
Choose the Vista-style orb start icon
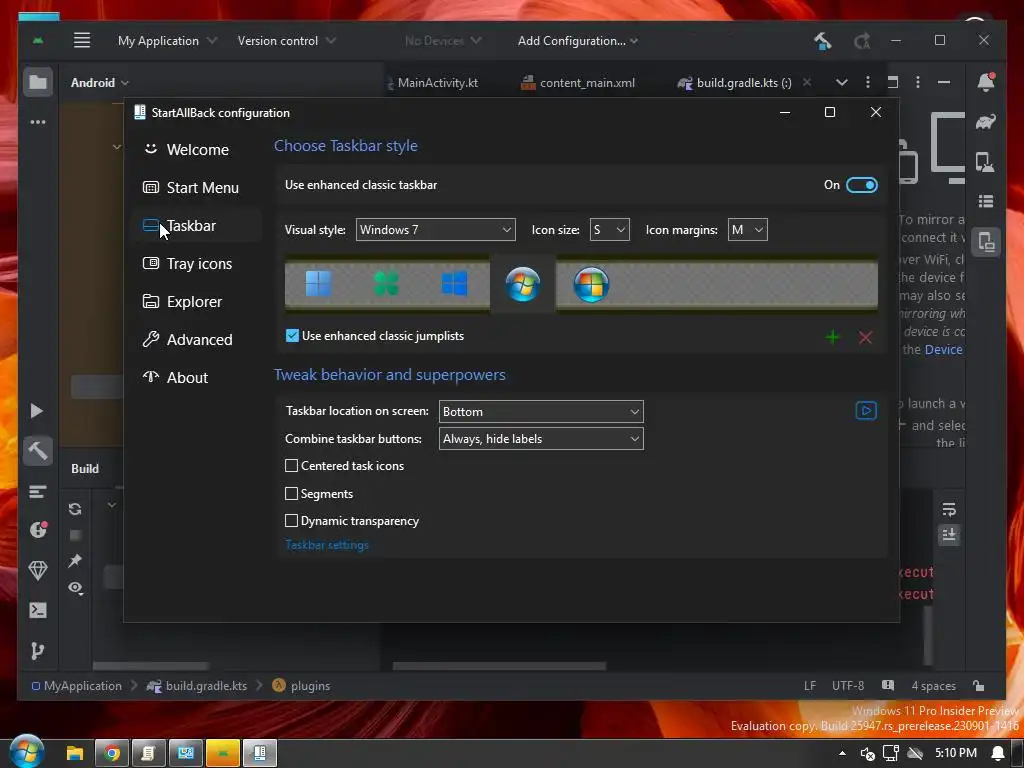pos(591,284)
